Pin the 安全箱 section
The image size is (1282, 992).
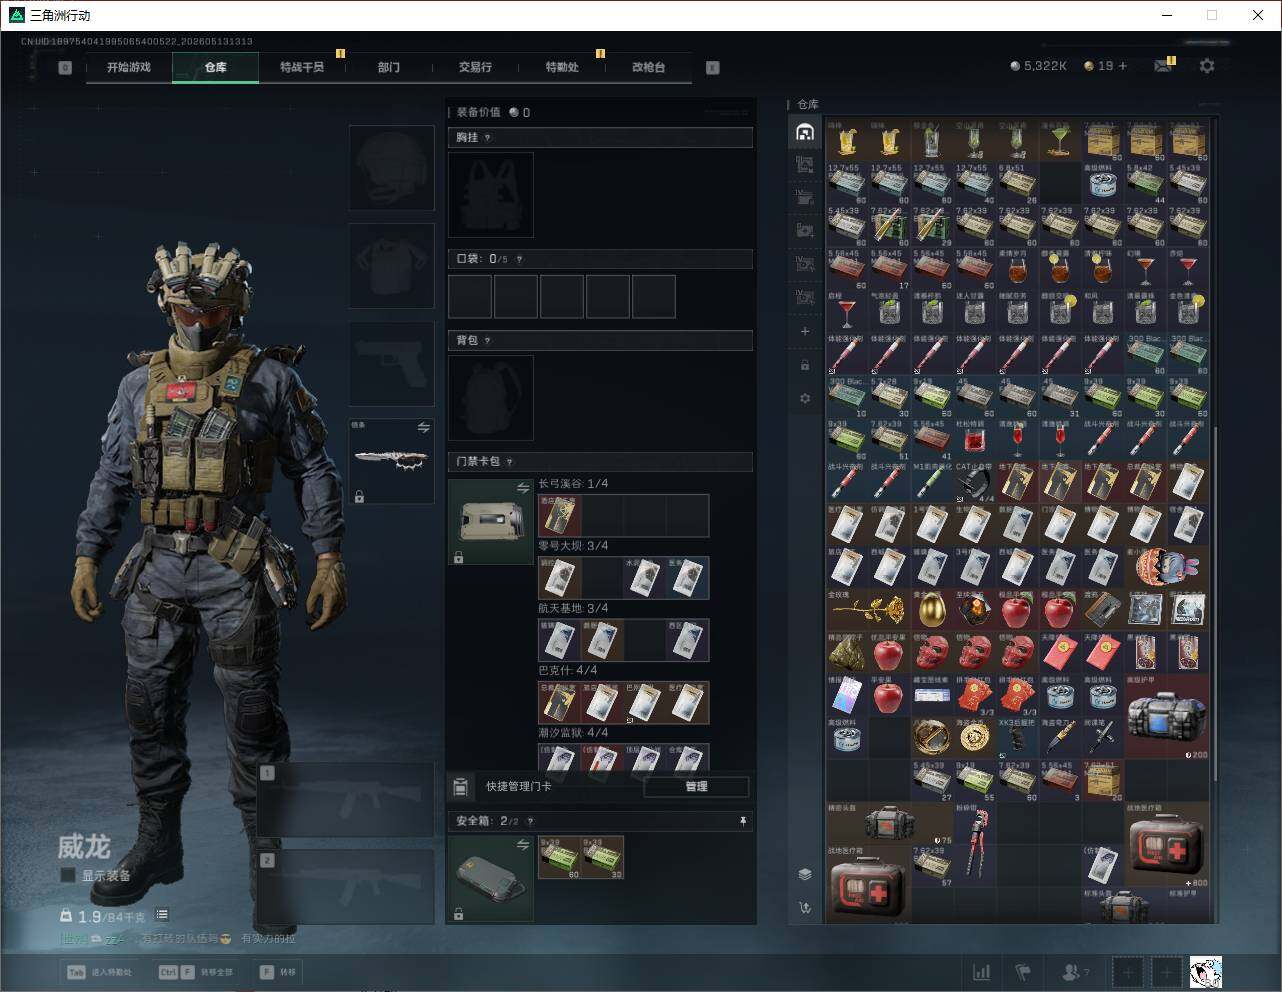(743, 821)
